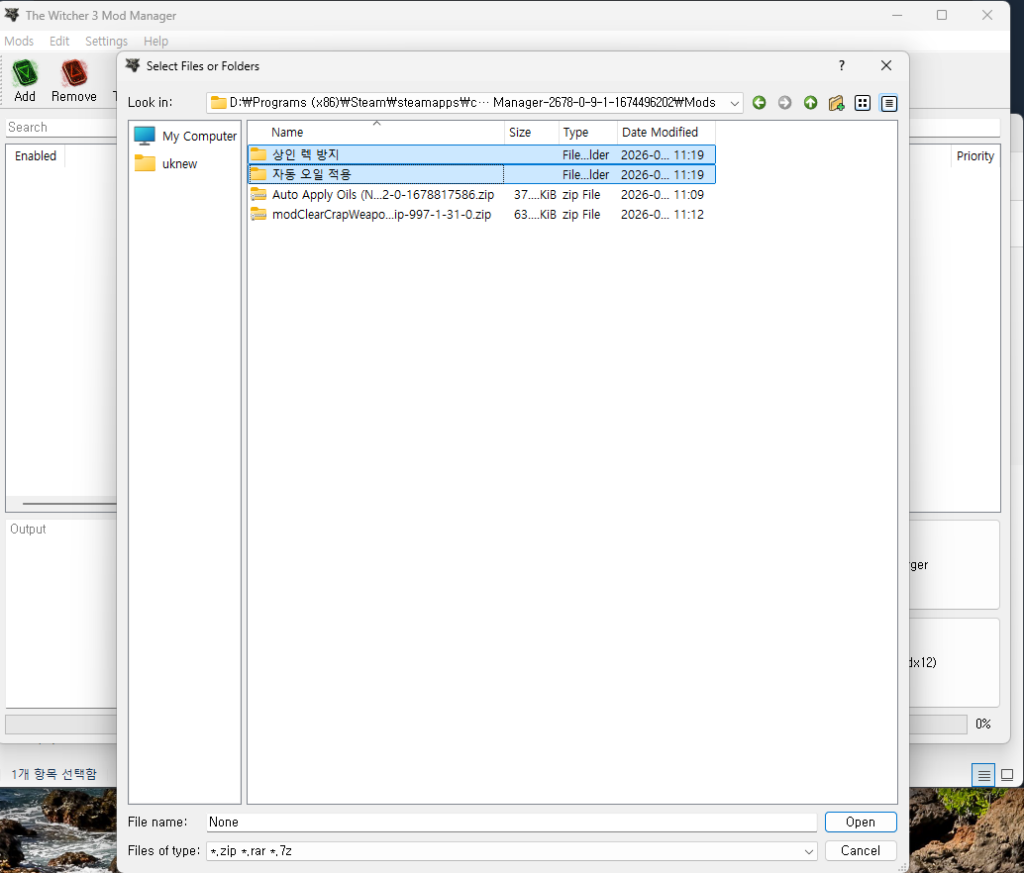1024x873 pixels.
Task: Click the 11:09 date modified cell
Action: 662,195
